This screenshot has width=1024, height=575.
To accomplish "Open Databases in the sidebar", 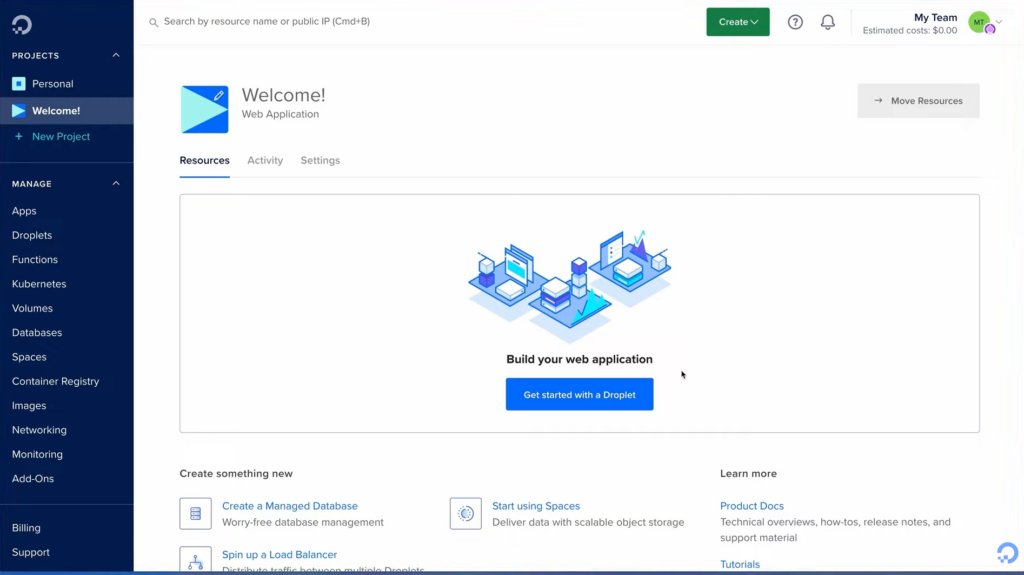I will [37, 333].
